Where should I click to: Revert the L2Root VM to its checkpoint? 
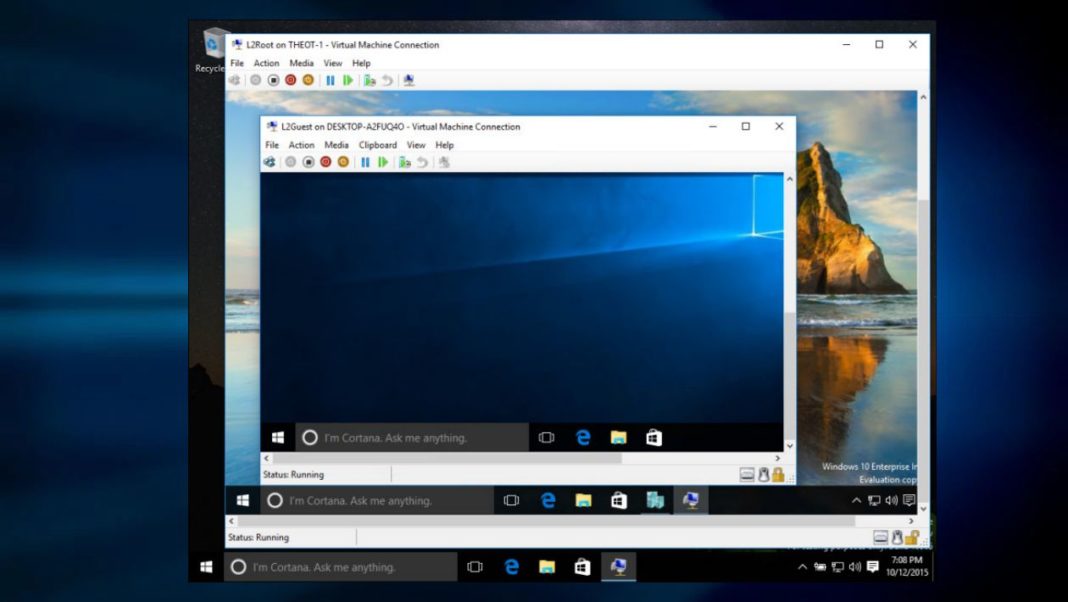click(388, 80)
